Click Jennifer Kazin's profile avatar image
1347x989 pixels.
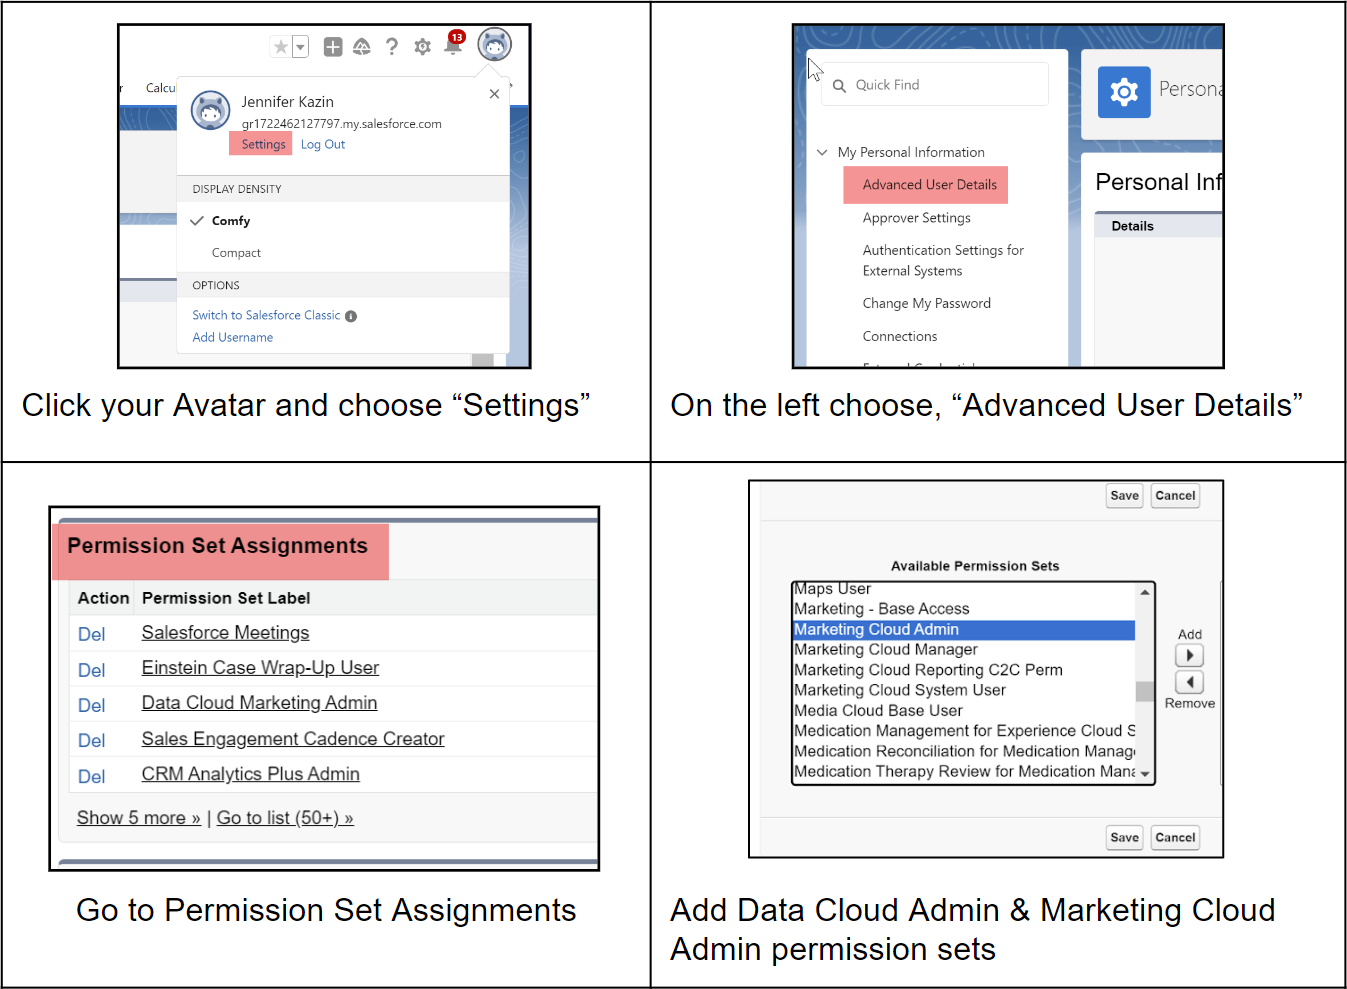[210, 110]
